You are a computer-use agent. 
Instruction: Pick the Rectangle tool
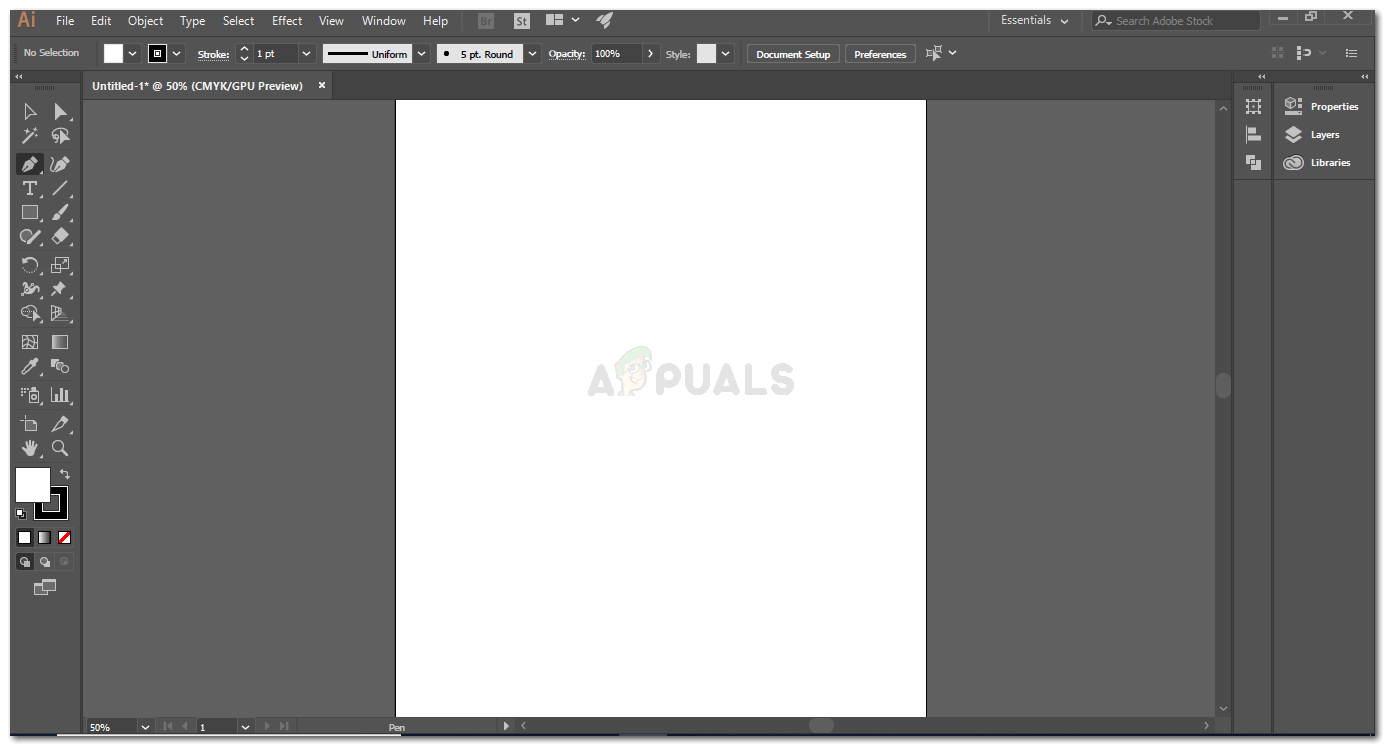point(30,212)
